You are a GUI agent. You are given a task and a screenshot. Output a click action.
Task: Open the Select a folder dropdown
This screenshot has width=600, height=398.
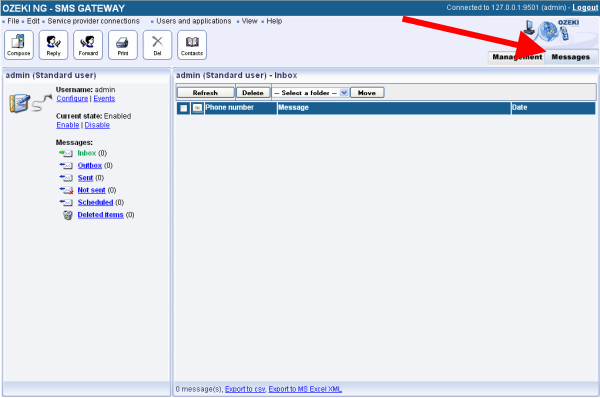pos(310,93)
